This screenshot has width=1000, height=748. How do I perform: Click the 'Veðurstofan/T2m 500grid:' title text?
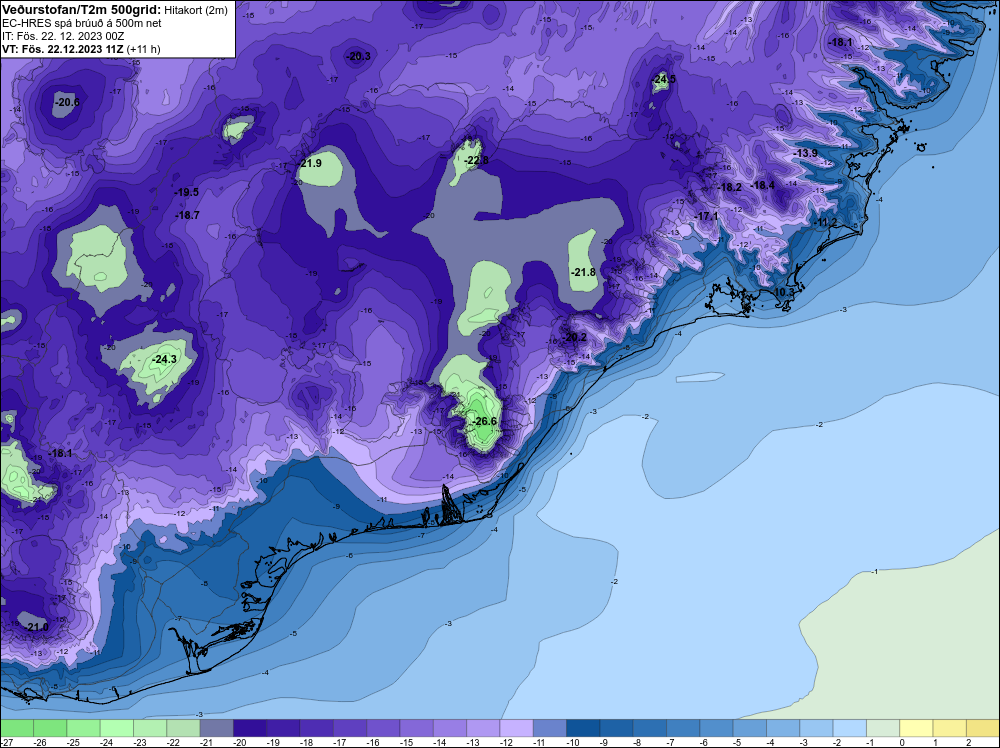click(82, 9)
